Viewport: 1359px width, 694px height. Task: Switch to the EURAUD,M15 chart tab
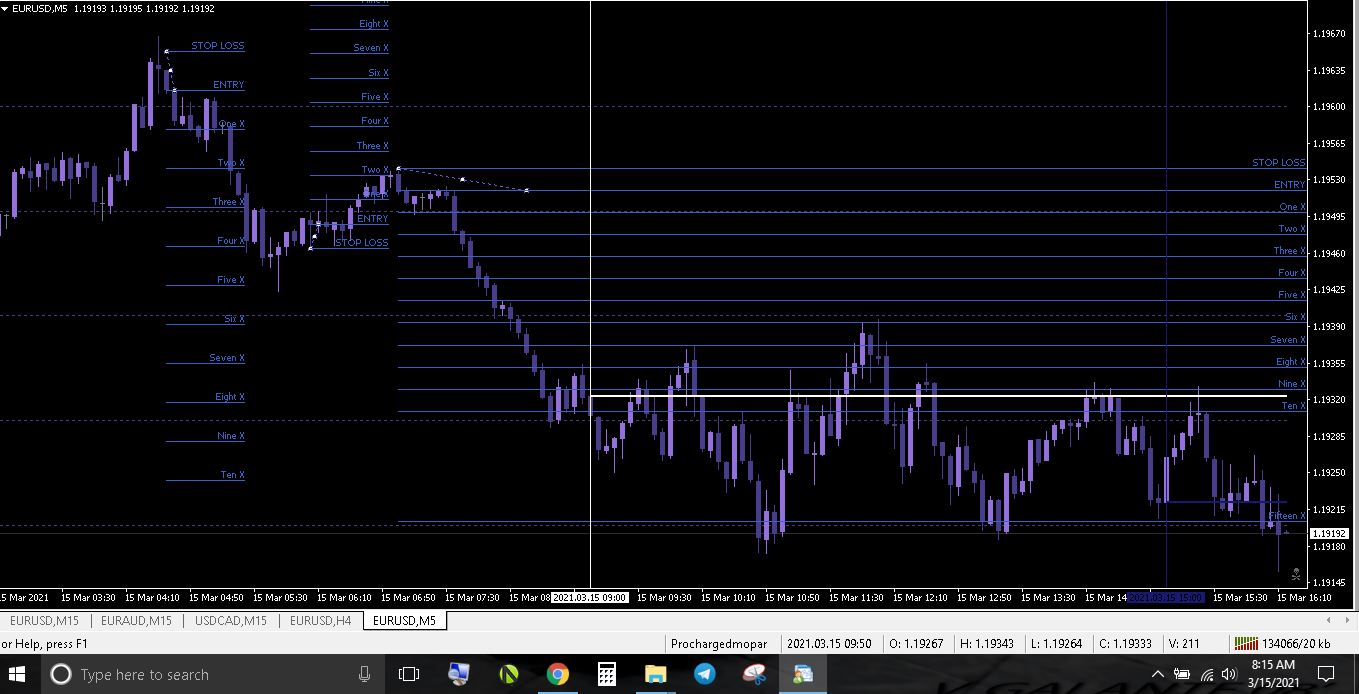click(x=136, y=621)
